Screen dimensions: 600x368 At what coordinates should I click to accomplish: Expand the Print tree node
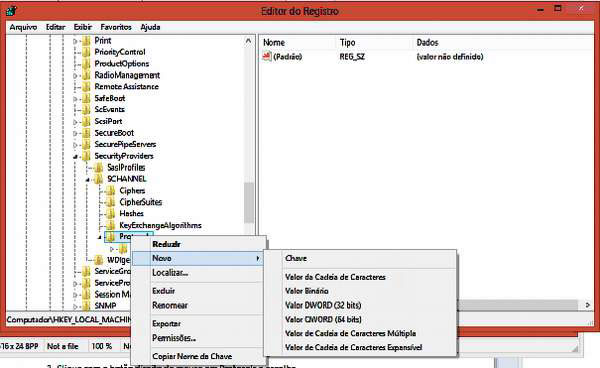(x=75, y=41)
